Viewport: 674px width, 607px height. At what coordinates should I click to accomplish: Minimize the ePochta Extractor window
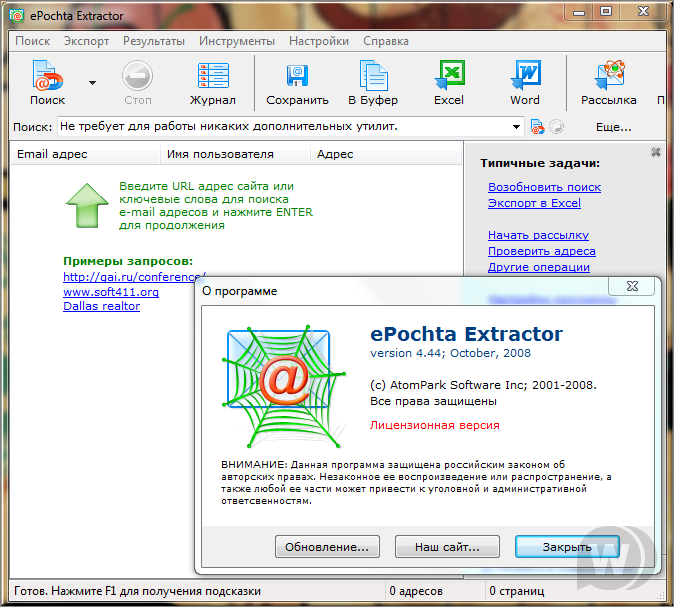point(579,12)
